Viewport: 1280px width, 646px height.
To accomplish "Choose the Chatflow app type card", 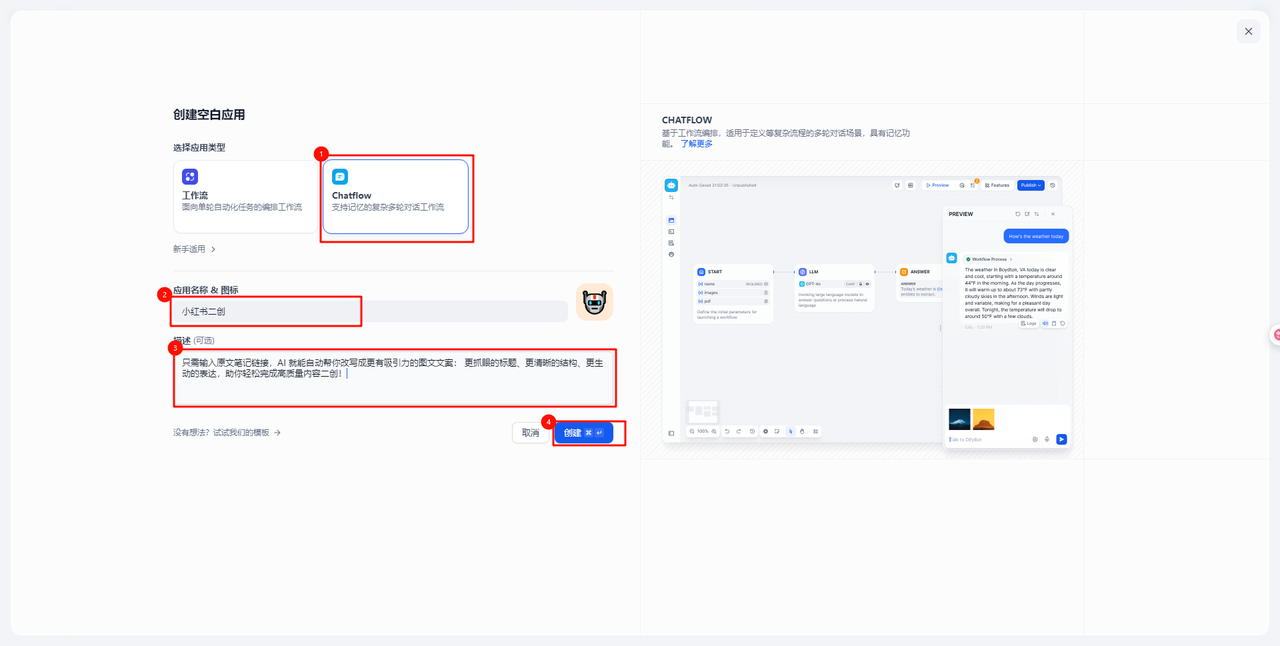I will [x=395, y=196].
